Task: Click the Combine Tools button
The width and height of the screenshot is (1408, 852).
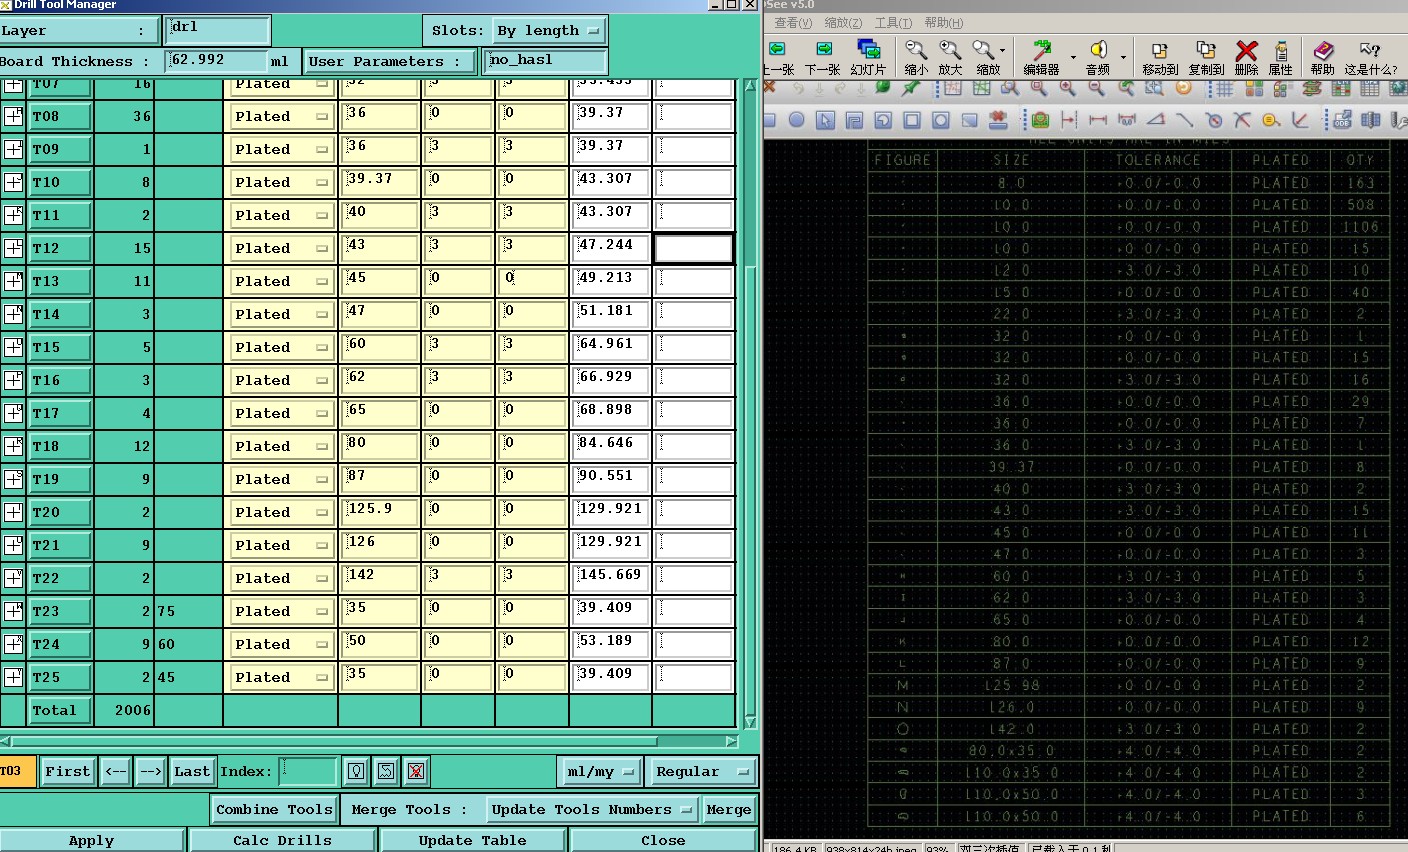Action: [274, 810]
